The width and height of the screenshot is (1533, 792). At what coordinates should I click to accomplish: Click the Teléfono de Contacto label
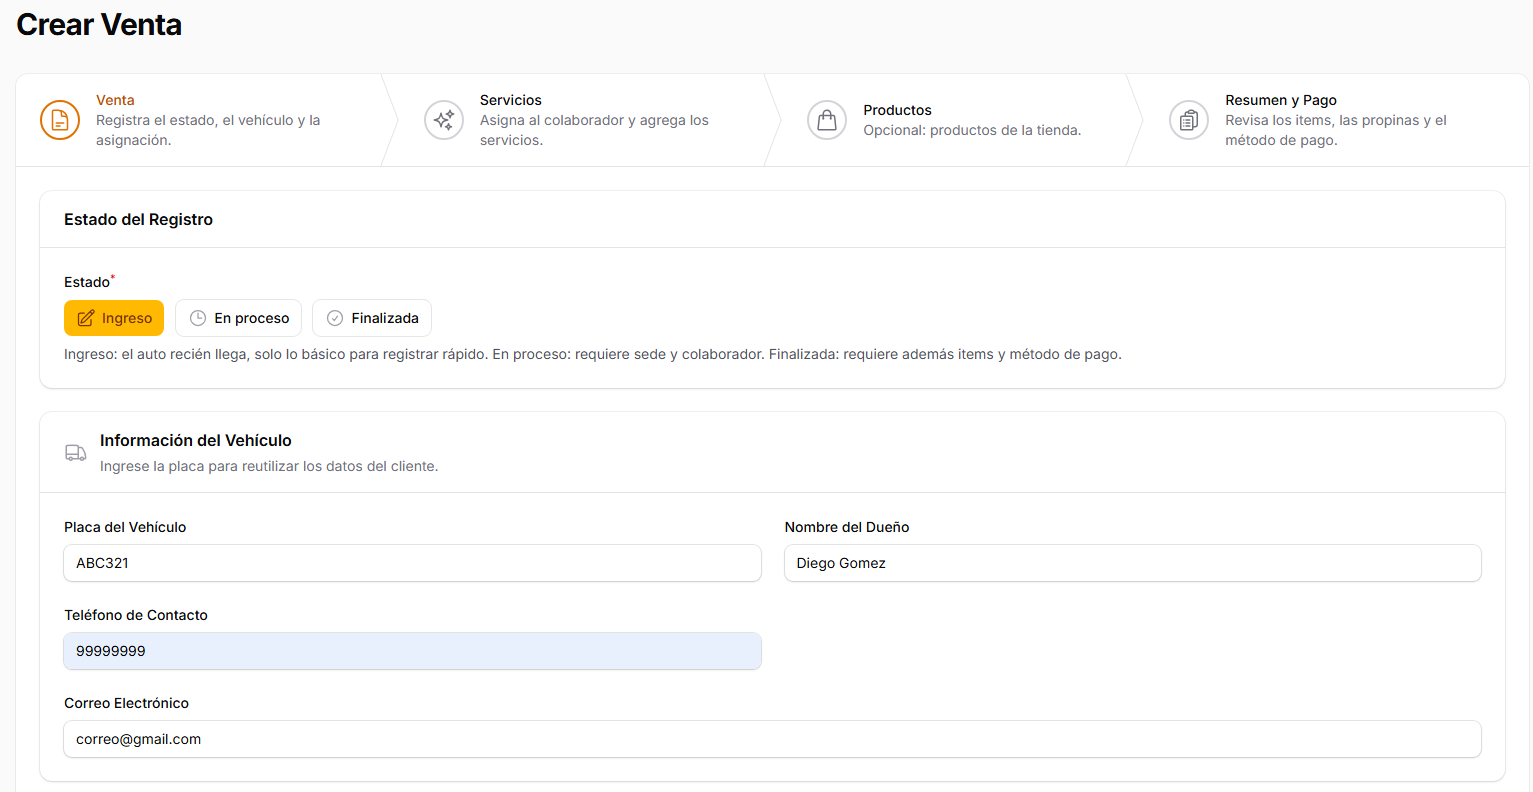pyautogui.click(x=136, y=615)
